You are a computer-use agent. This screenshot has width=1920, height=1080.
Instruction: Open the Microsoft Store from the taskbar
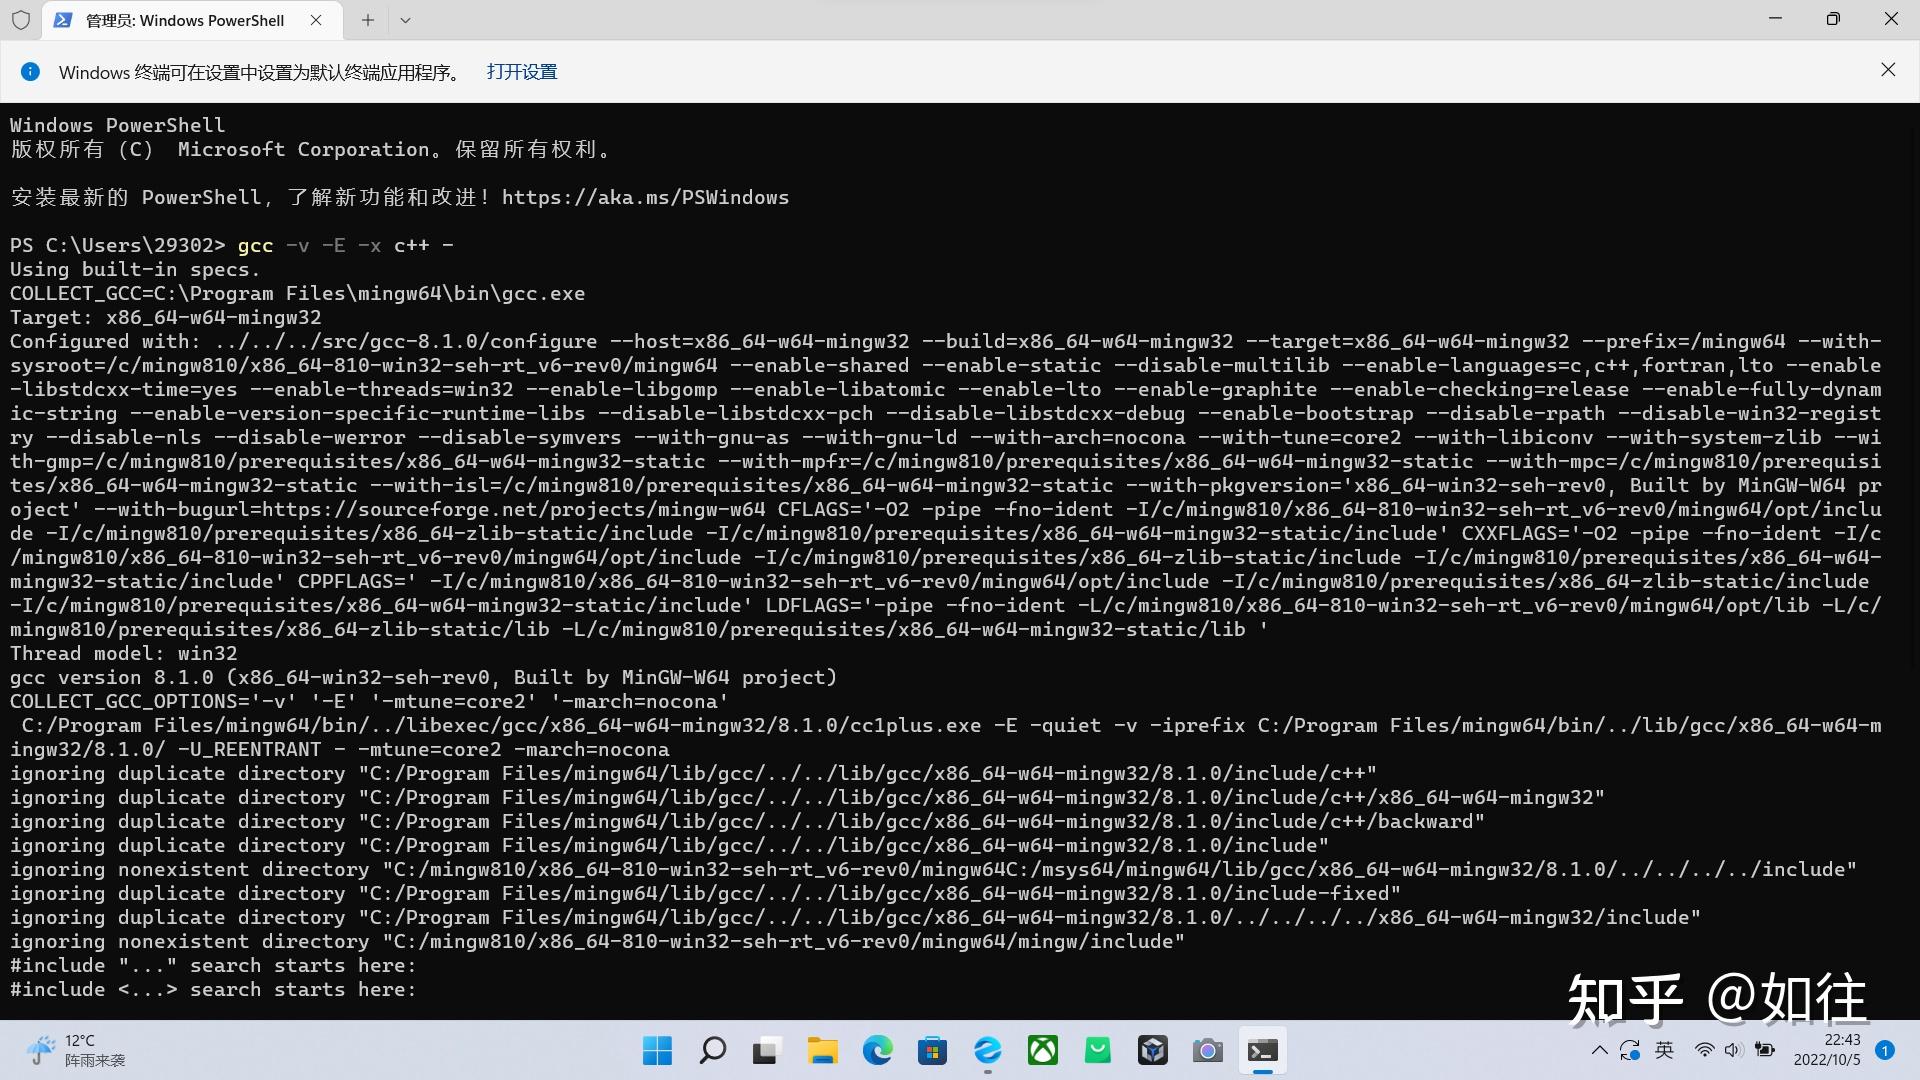click(933, 1050)
